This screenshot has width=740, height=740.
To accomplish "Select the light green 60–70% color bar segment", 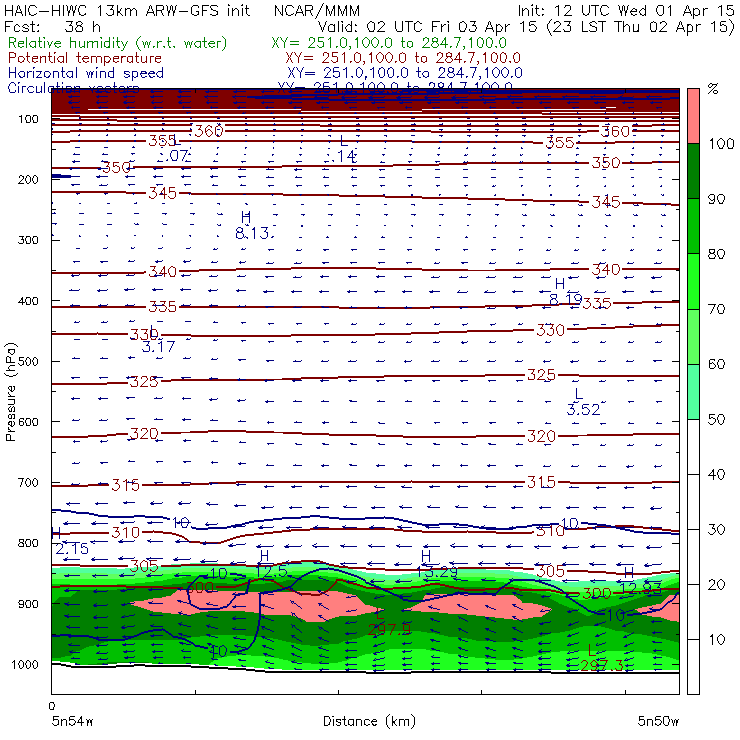I will 693,336.
